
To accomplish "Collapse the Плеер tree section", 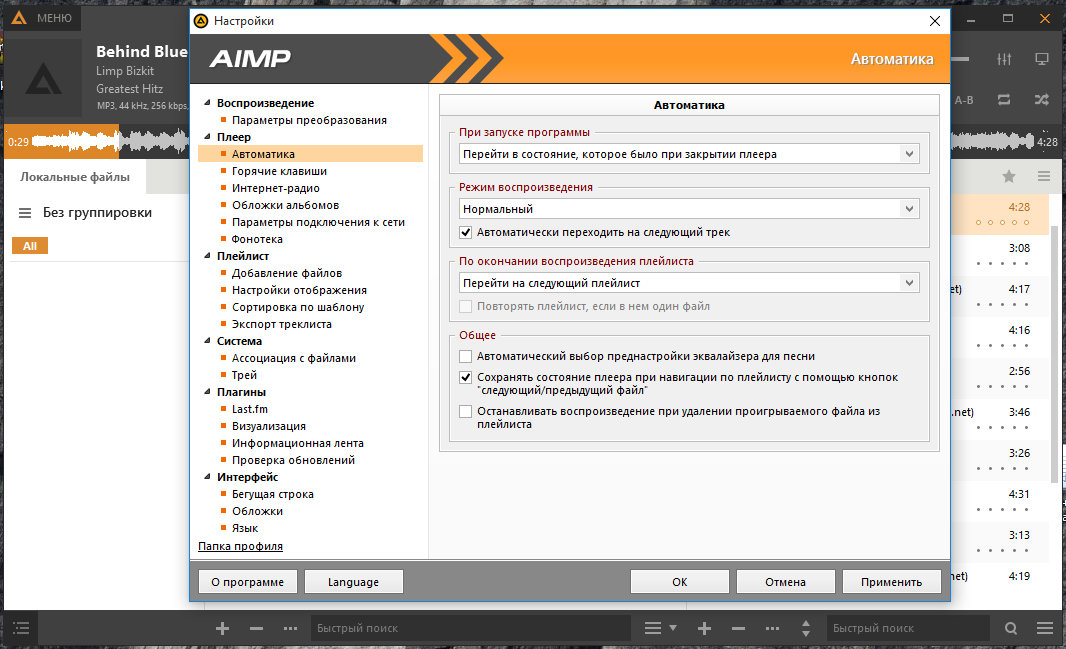I will point(207,137).
